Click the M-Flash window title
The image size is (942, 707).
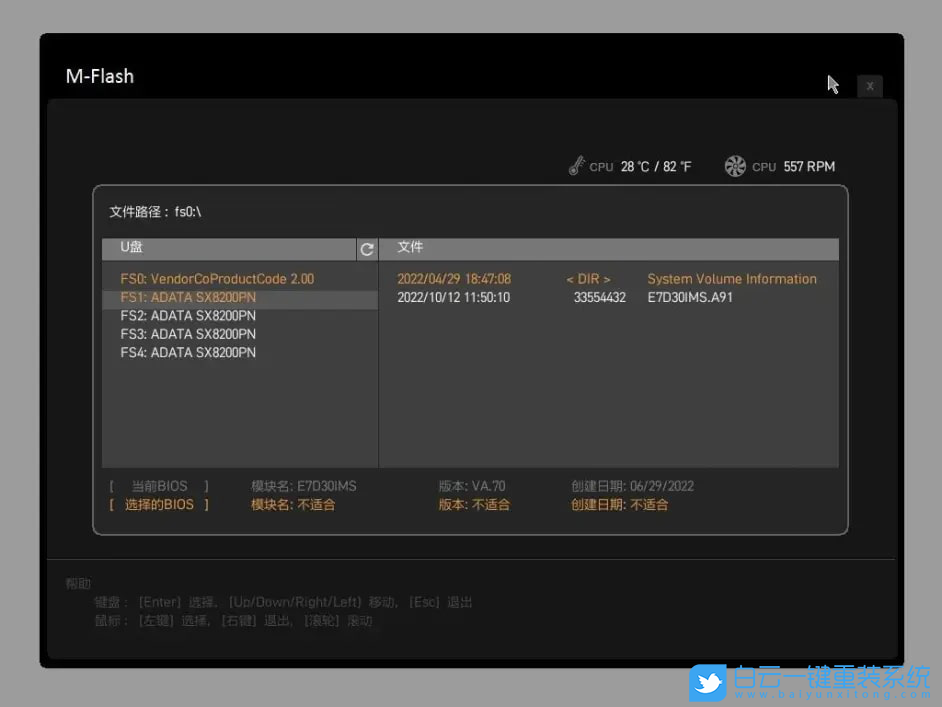pyautogui.click(x=100, y=75)
